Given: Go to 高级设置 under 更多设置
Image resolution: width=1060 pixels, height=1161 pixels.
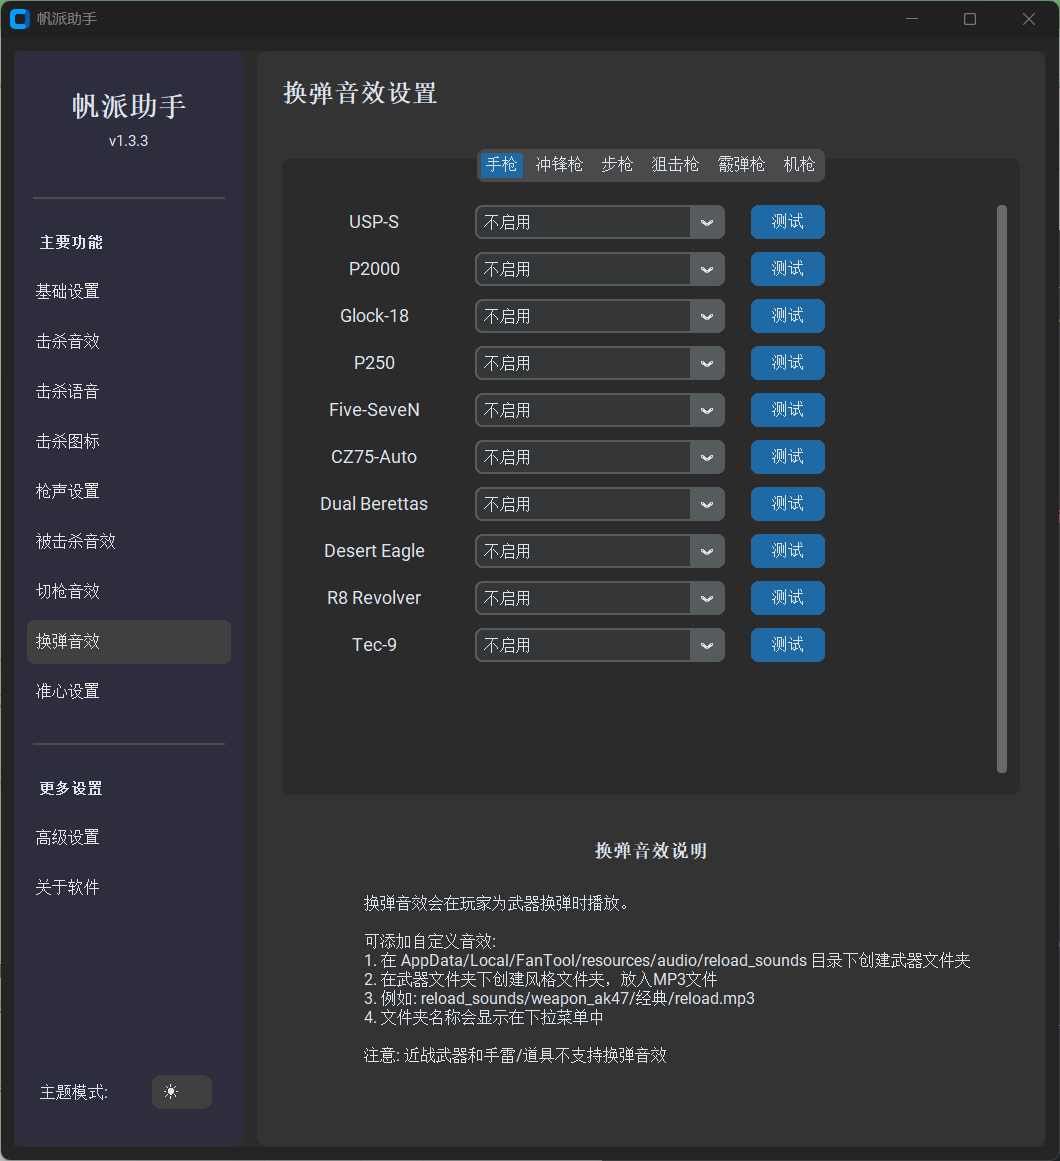Looking at the screenshot, I should 66,837.
